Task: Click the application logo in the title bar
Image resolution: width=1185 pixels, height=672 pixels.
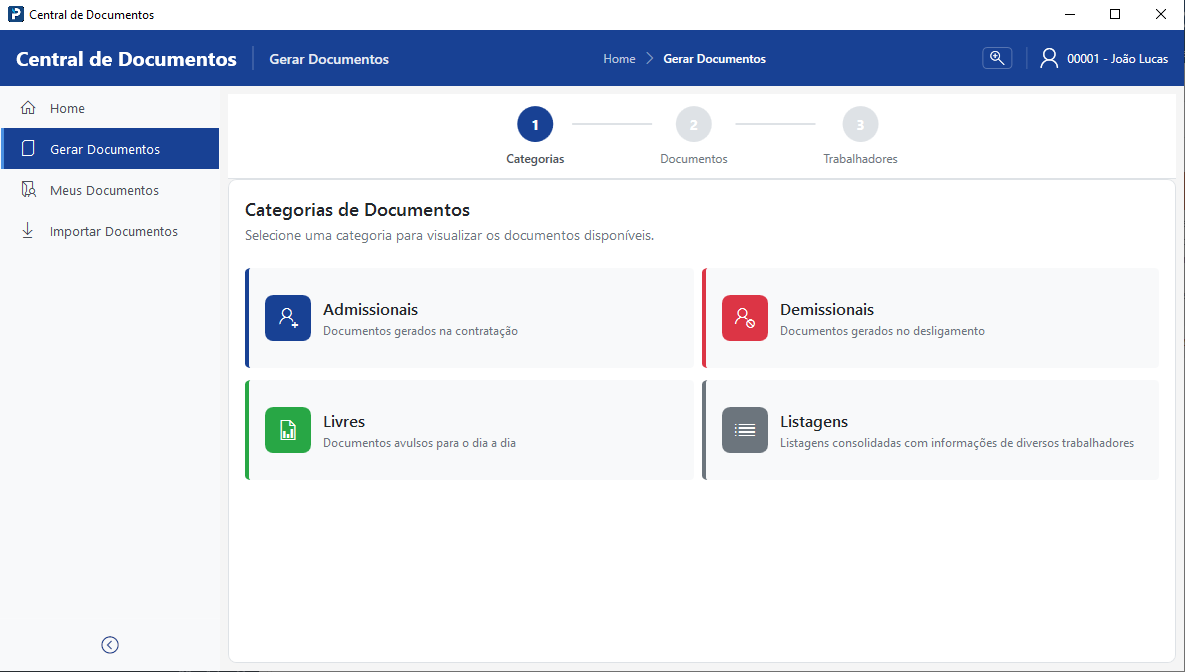Action: pyautogui.click(x=15, y=14)
